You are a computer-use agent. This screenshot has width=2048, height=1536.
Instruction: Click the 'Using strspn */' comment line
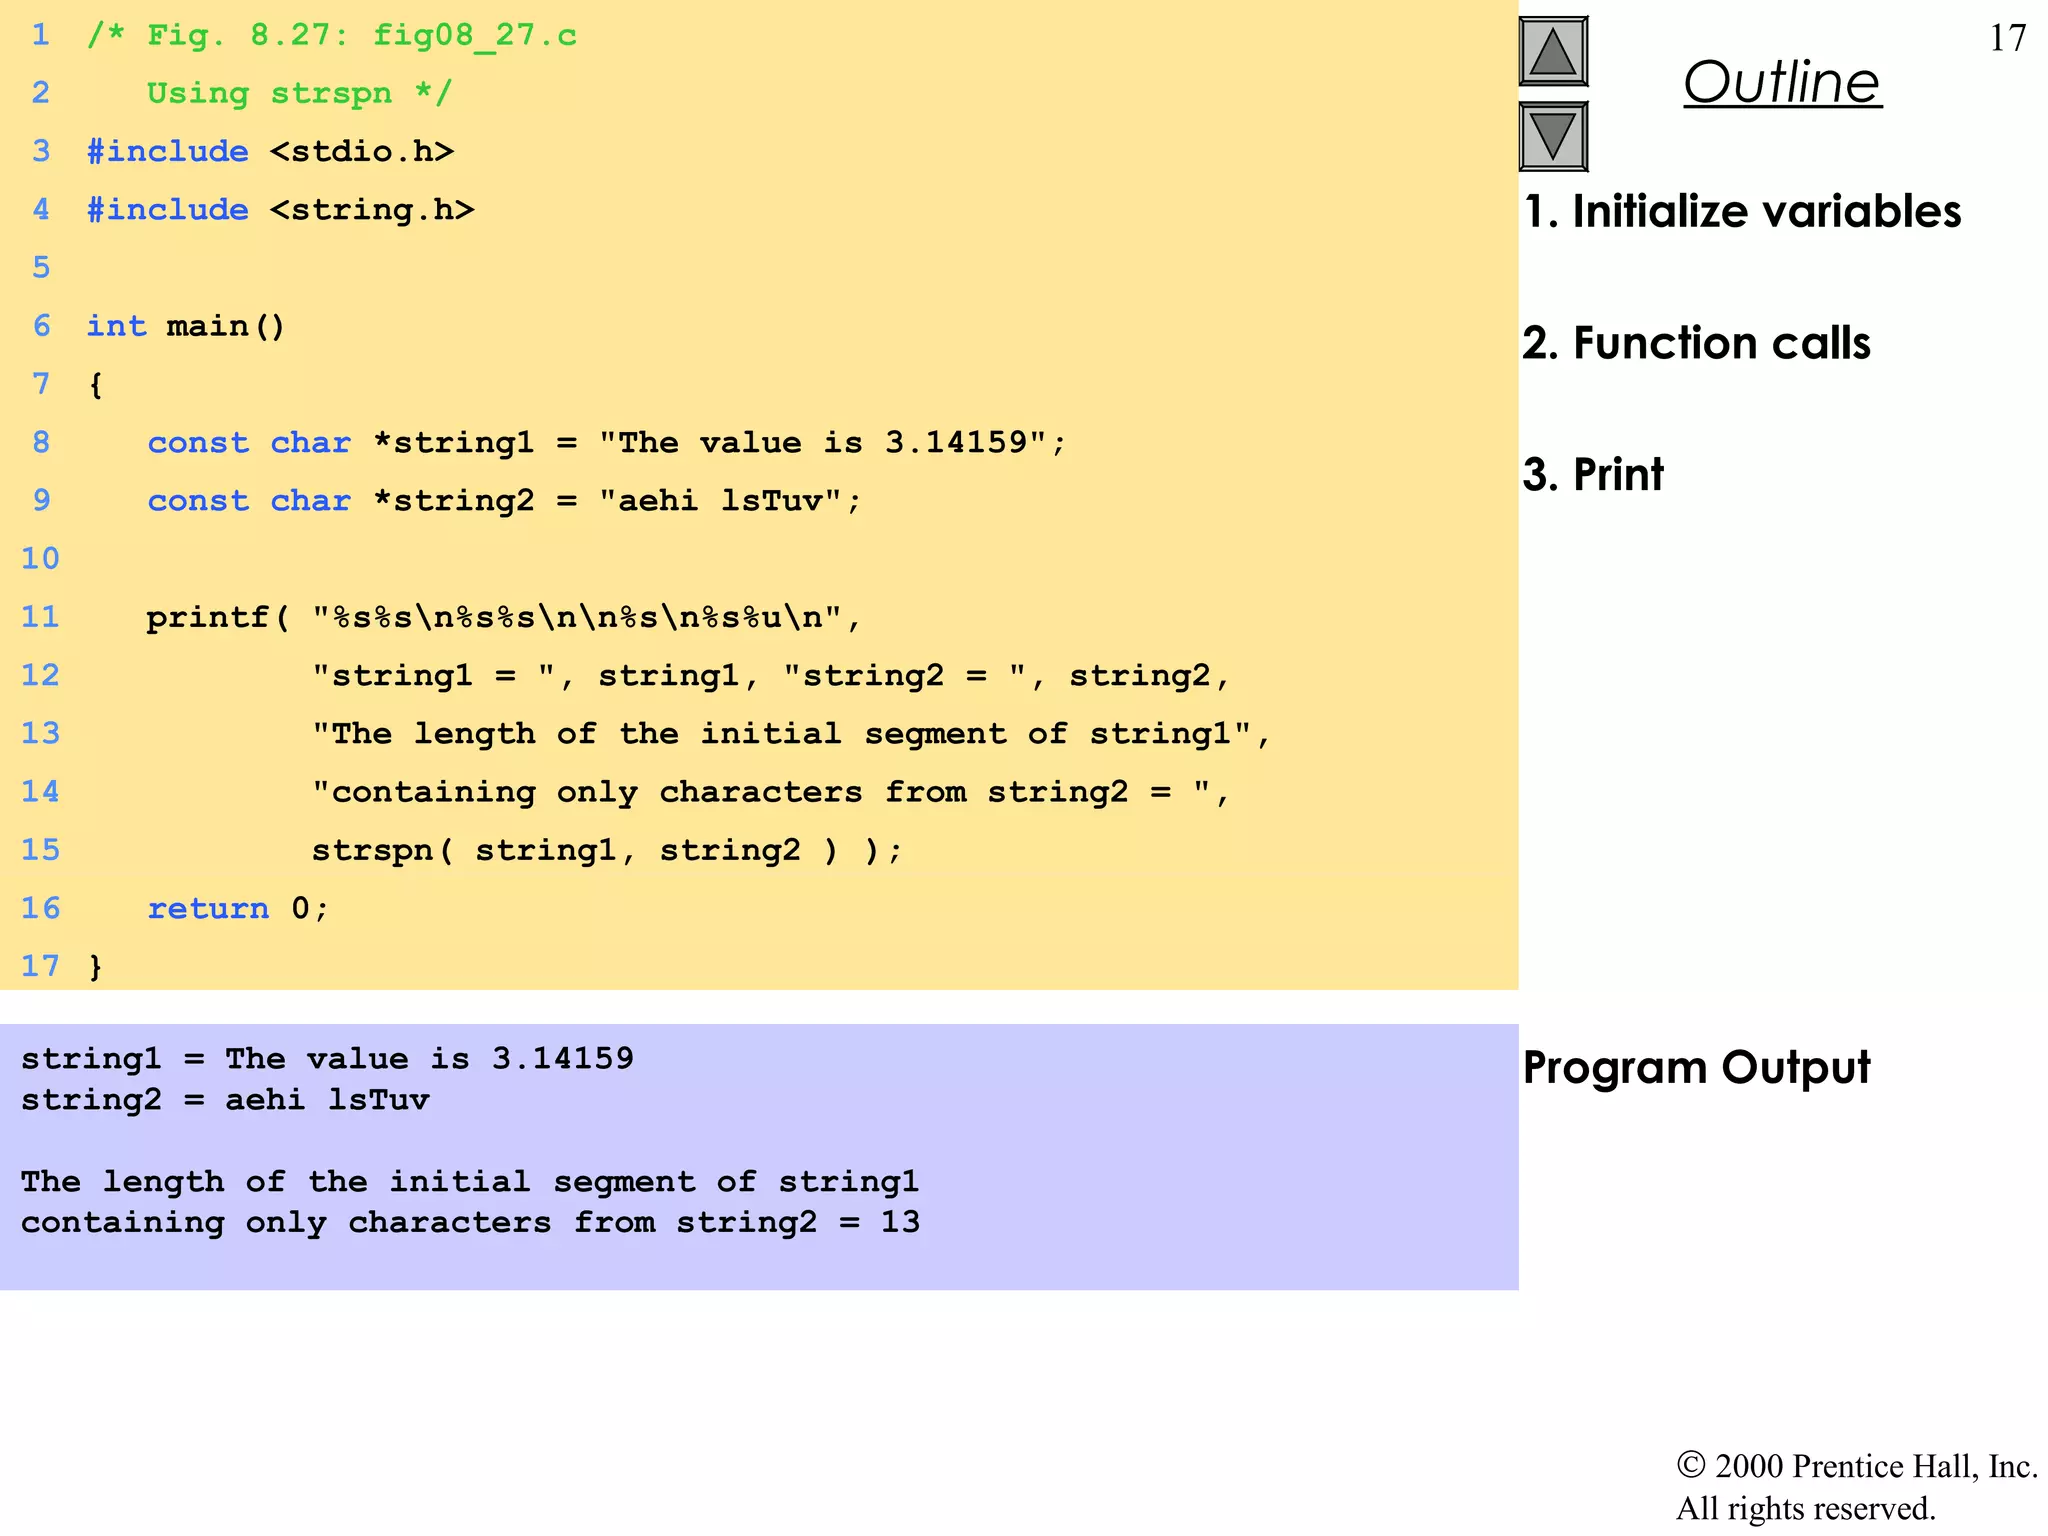299,93
